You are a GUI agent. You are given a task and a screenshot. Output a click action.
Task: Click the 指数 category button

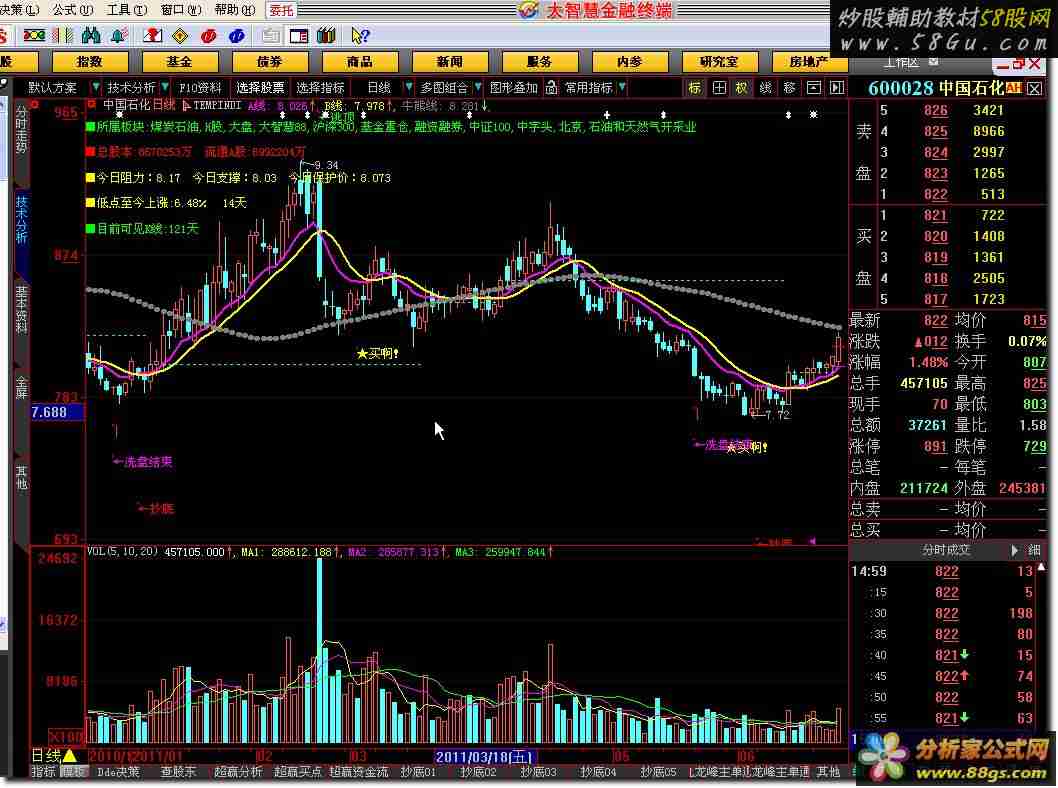(x=90, y=62)
